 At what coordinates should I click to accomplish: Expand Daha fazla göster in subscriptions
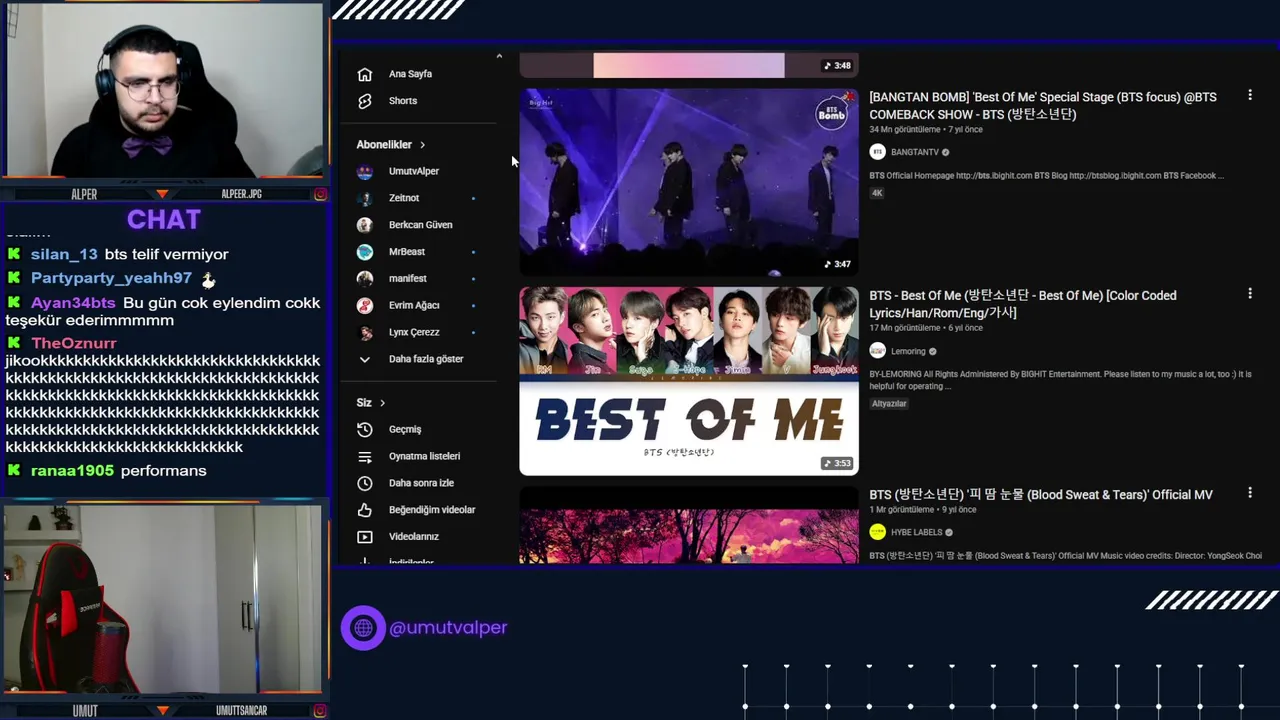coord(410,359)
